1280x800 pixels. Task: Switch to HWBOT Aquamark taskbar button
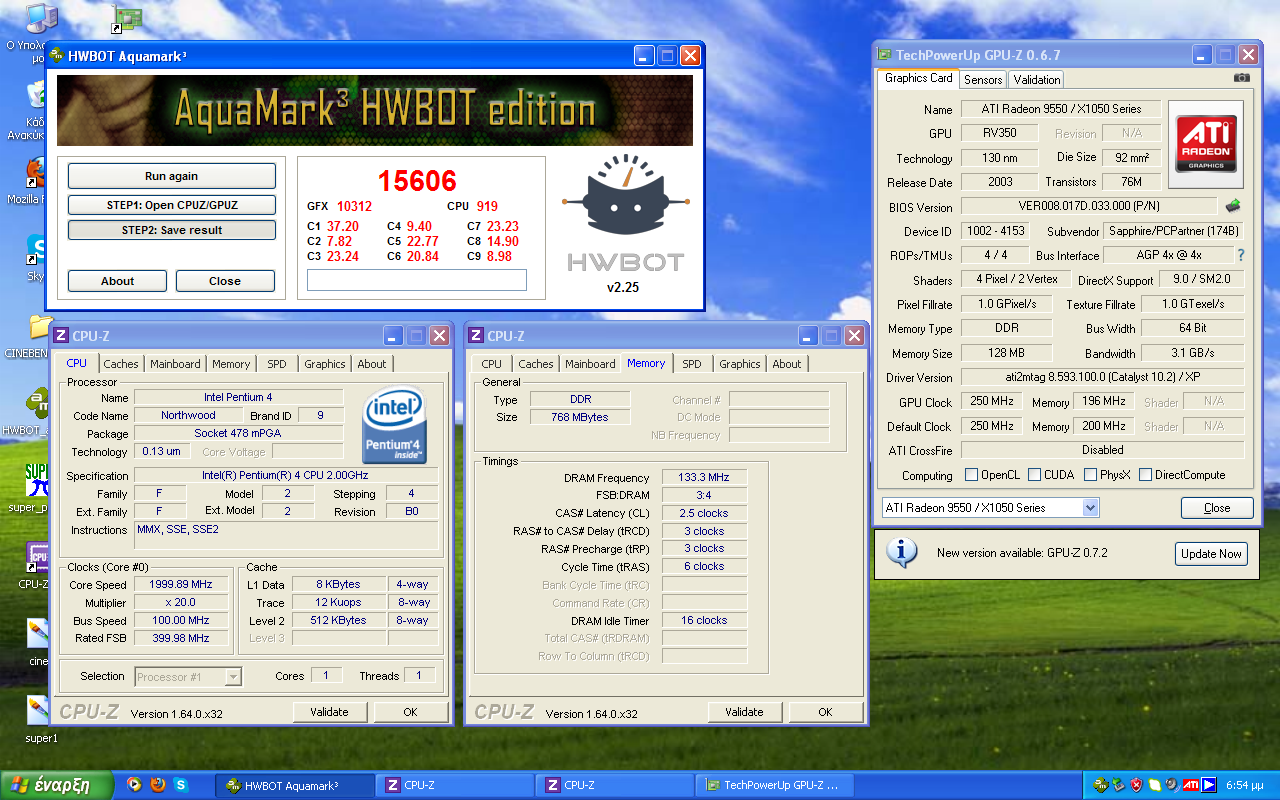point(295,785)
